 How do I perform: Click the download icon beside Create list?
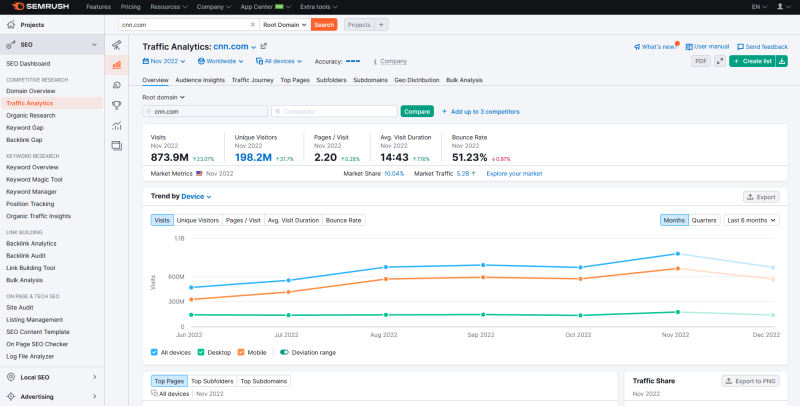pos(782,61)
